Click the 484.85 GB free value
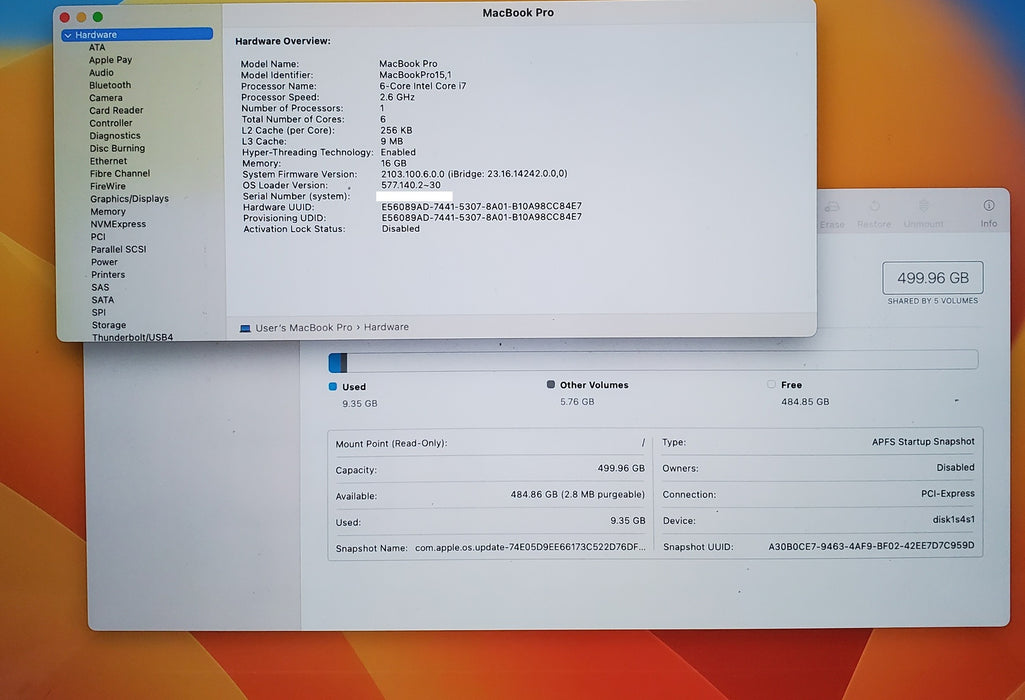Image resolution: width=1025 pixels, height=700 pixels. [805, 402]
